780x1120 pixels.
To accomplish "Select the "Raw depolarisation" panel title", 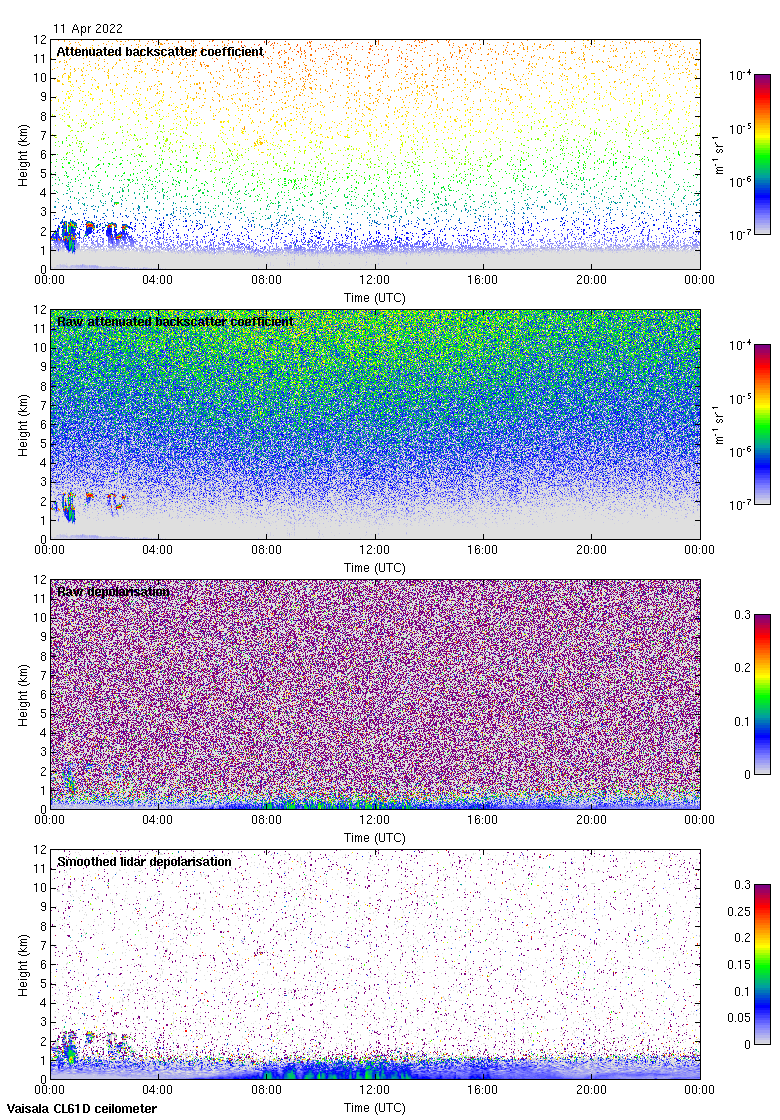I will [113, 592].
